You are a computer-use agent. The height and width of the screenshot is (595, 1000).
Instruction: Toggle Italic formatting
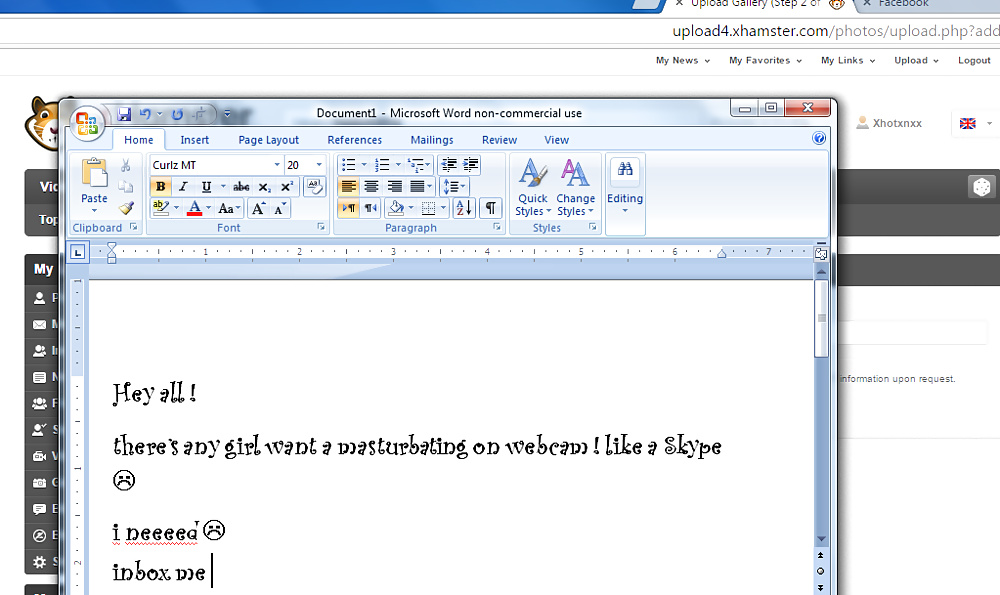183,187
